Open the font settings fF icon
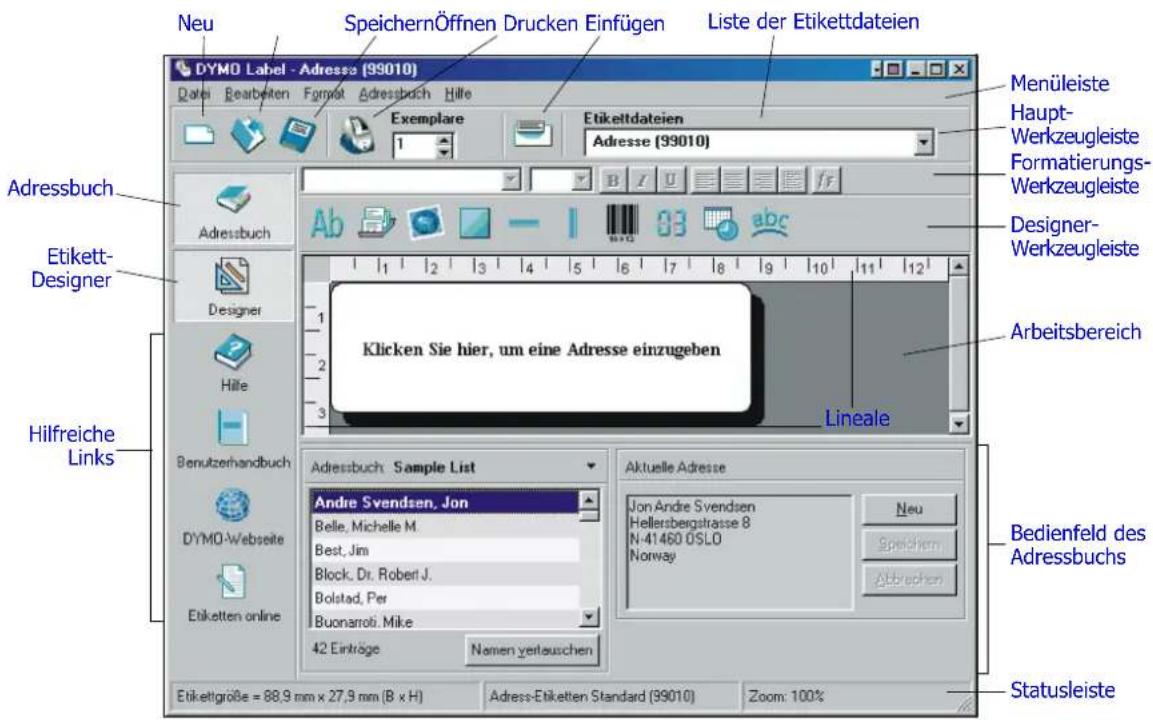Image resolution: width=1153 pixels, height=720 pixels. pyautogui.click(x=826, y=180)
